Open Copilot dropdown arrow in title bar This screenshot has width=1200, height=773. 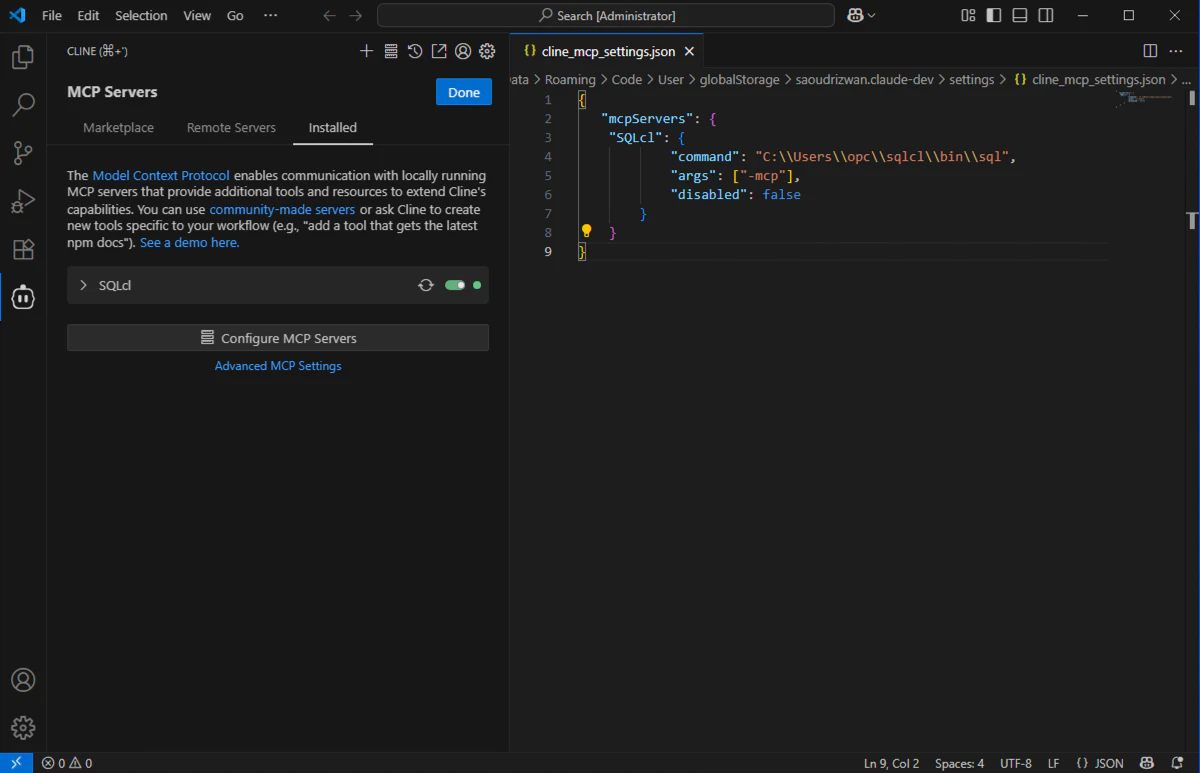point(872,15)
